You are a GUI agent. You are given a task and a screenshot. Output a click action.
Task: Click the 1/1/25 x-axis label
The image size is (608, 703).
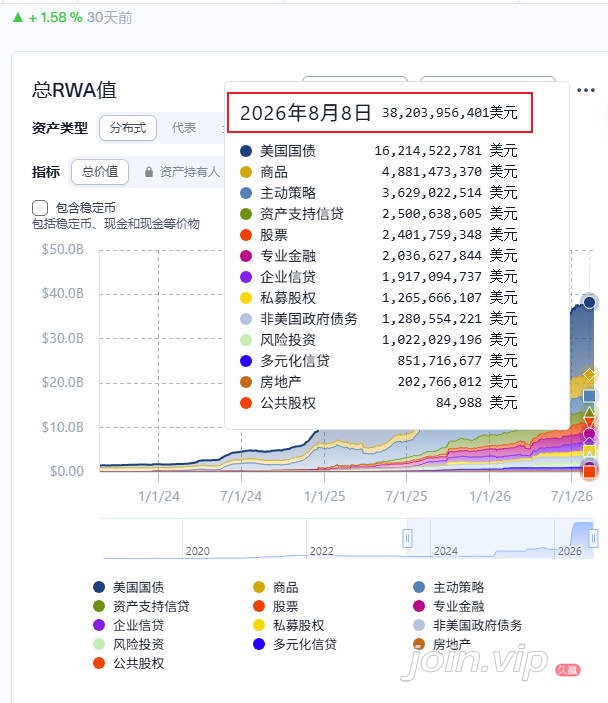[x=325, y=496]
